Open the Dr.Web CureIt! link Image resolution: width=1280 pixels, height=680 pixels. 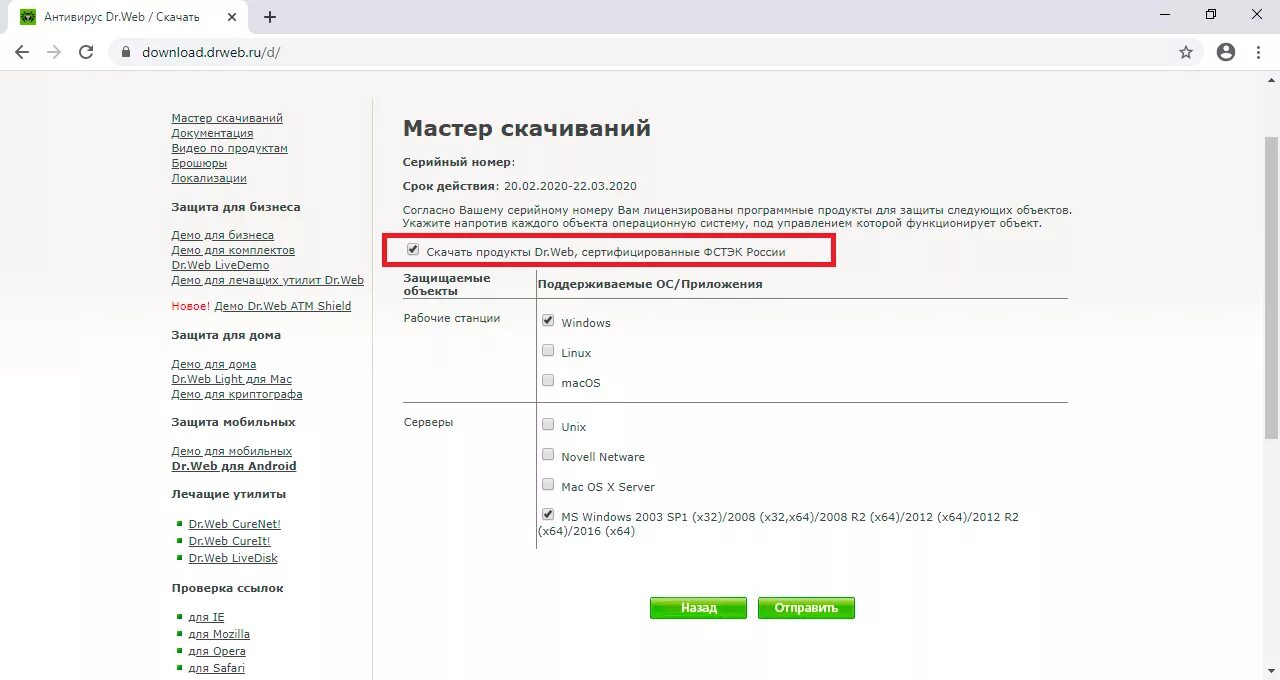click(229, 541)
